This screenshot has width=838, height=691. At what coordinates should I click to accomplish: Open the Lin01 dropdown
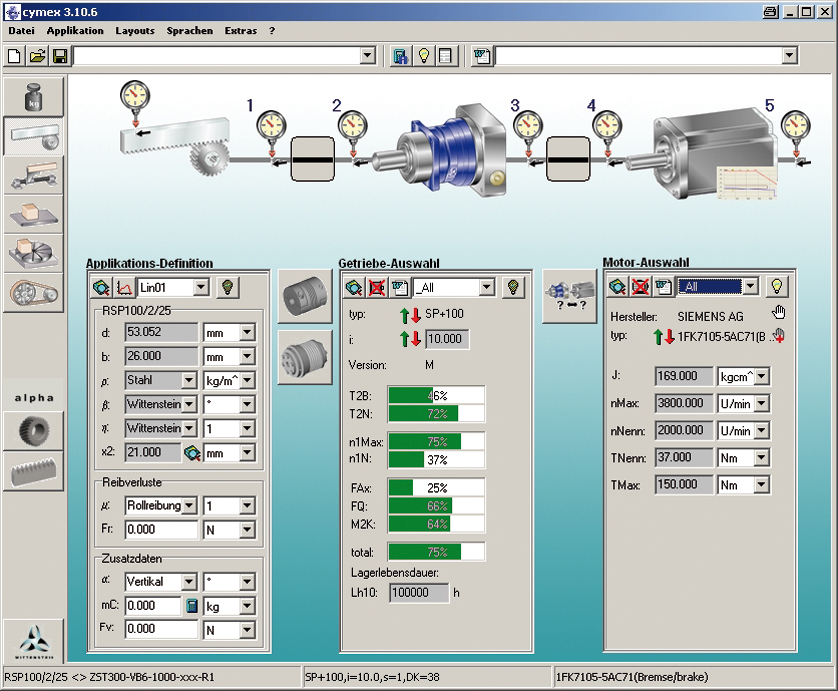click(201, 288)
